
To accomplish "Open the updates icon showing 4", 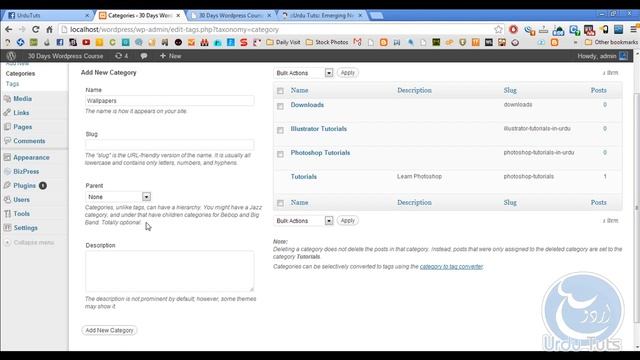I will pyautogui.click(x=122, y=56).
